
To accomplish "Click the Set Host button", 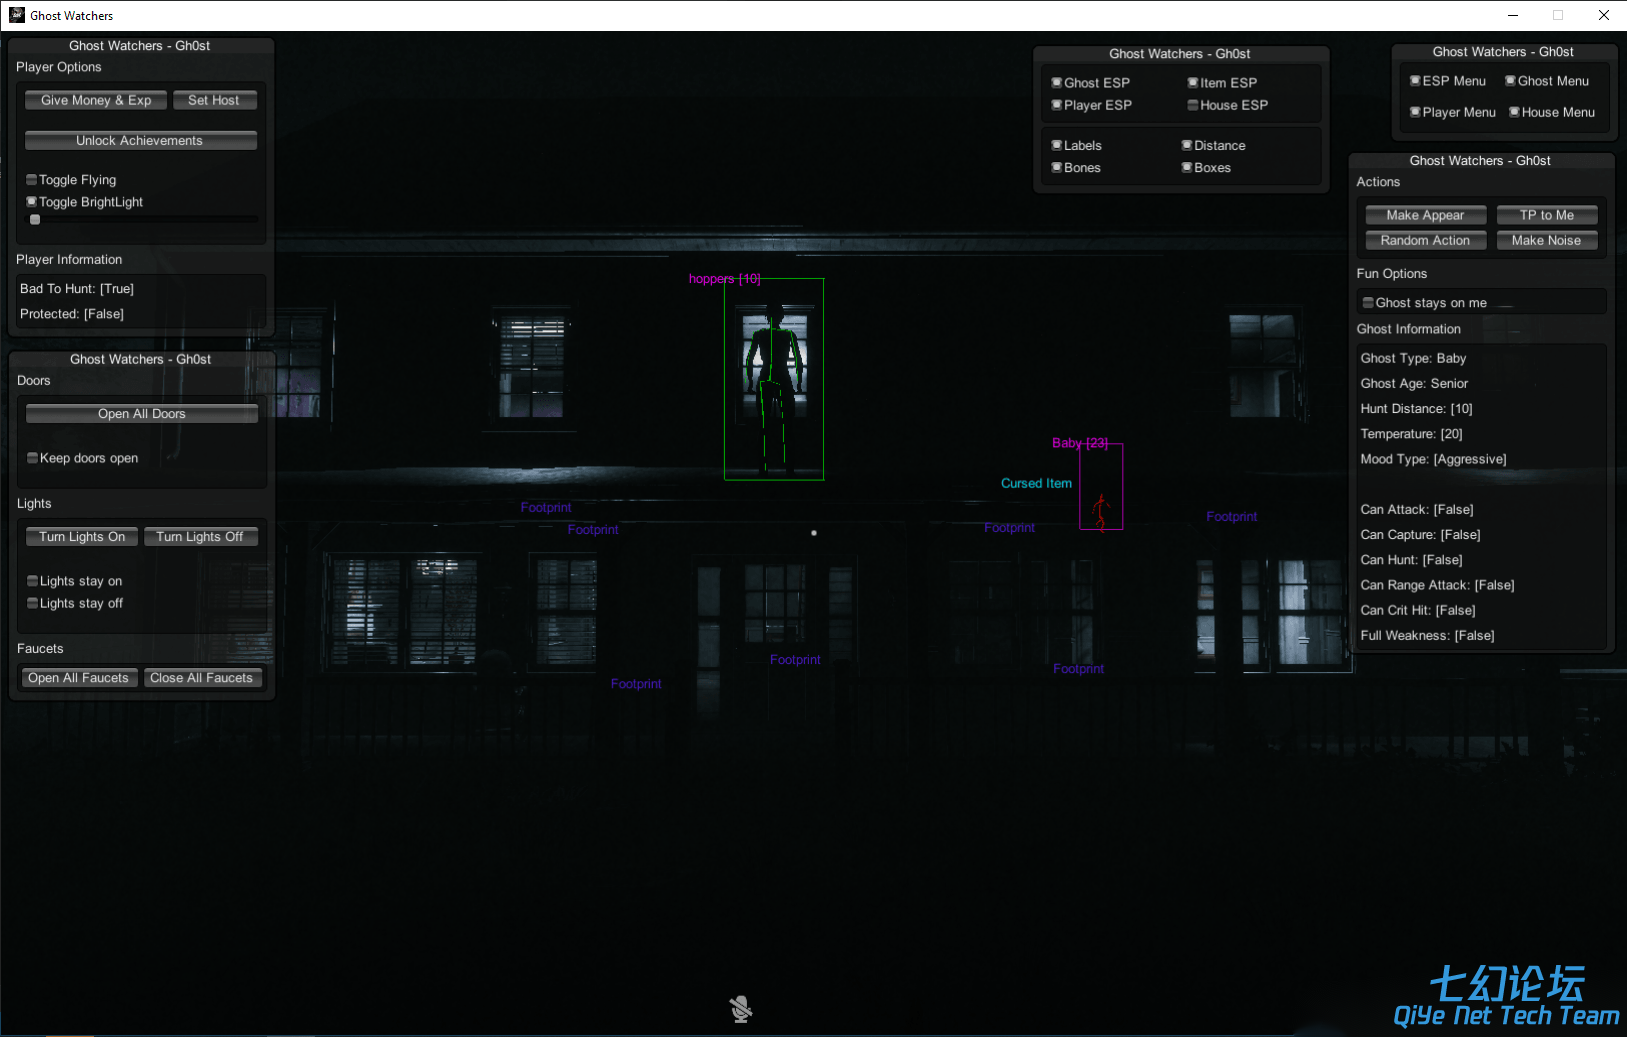I will click(214, 100).
